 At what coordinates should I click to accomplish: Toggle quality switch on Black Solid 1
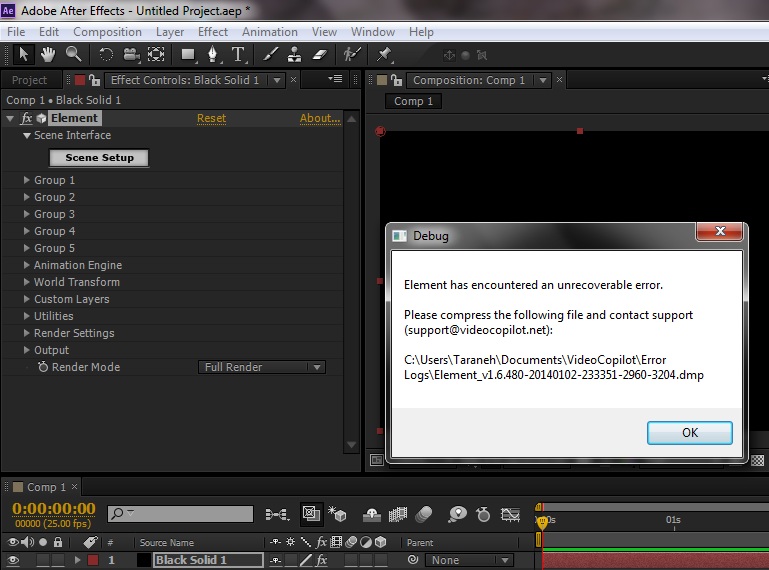[x=306, y=560]
